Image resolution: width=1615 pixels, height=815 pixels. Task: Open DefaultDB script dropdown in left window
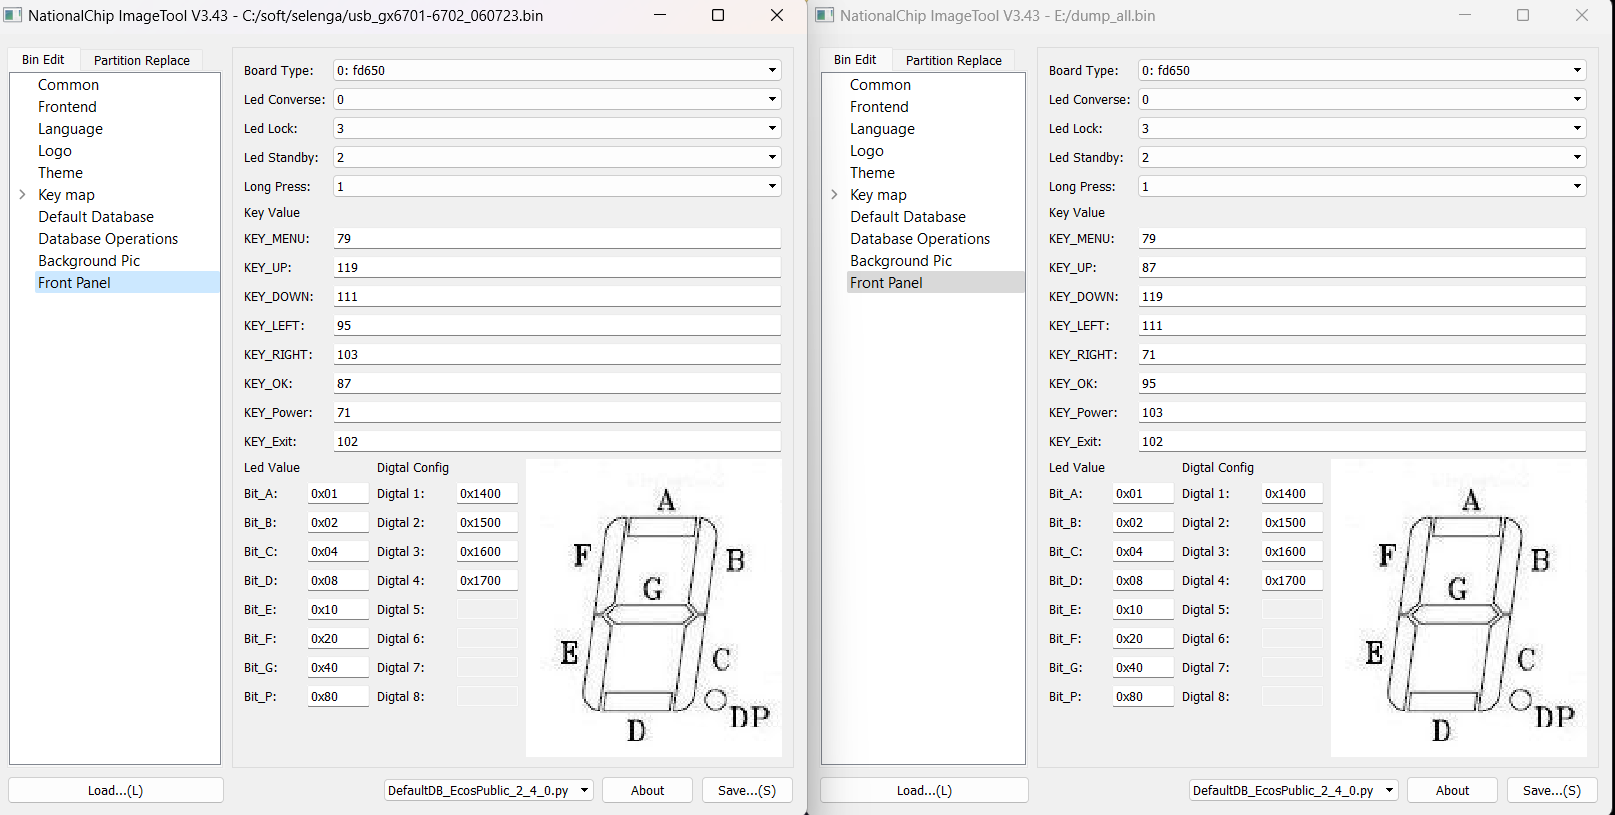(x=489, y=790)
